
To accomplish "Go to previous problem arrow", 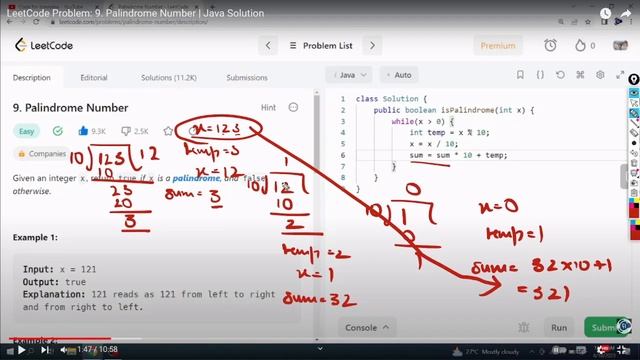I will click(268, 46).
